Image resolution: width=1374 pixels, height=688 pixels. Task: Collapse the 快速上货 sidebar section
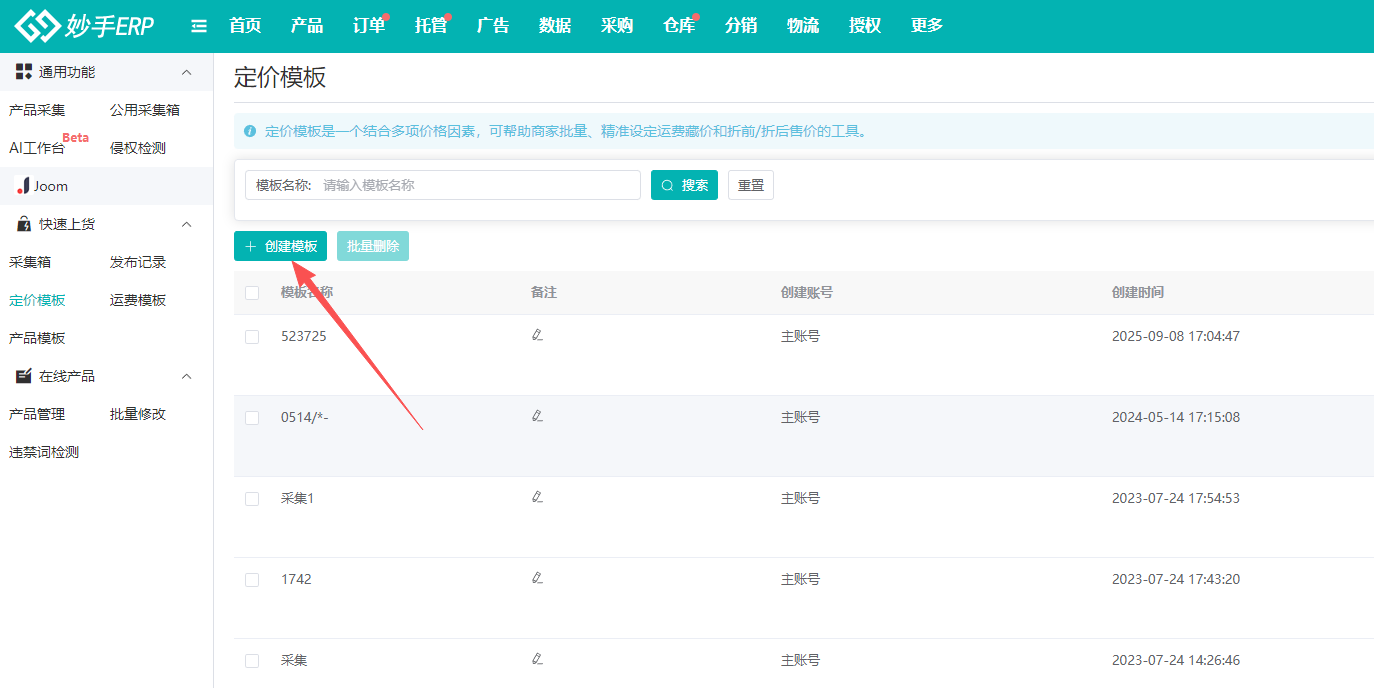[186, 225]
